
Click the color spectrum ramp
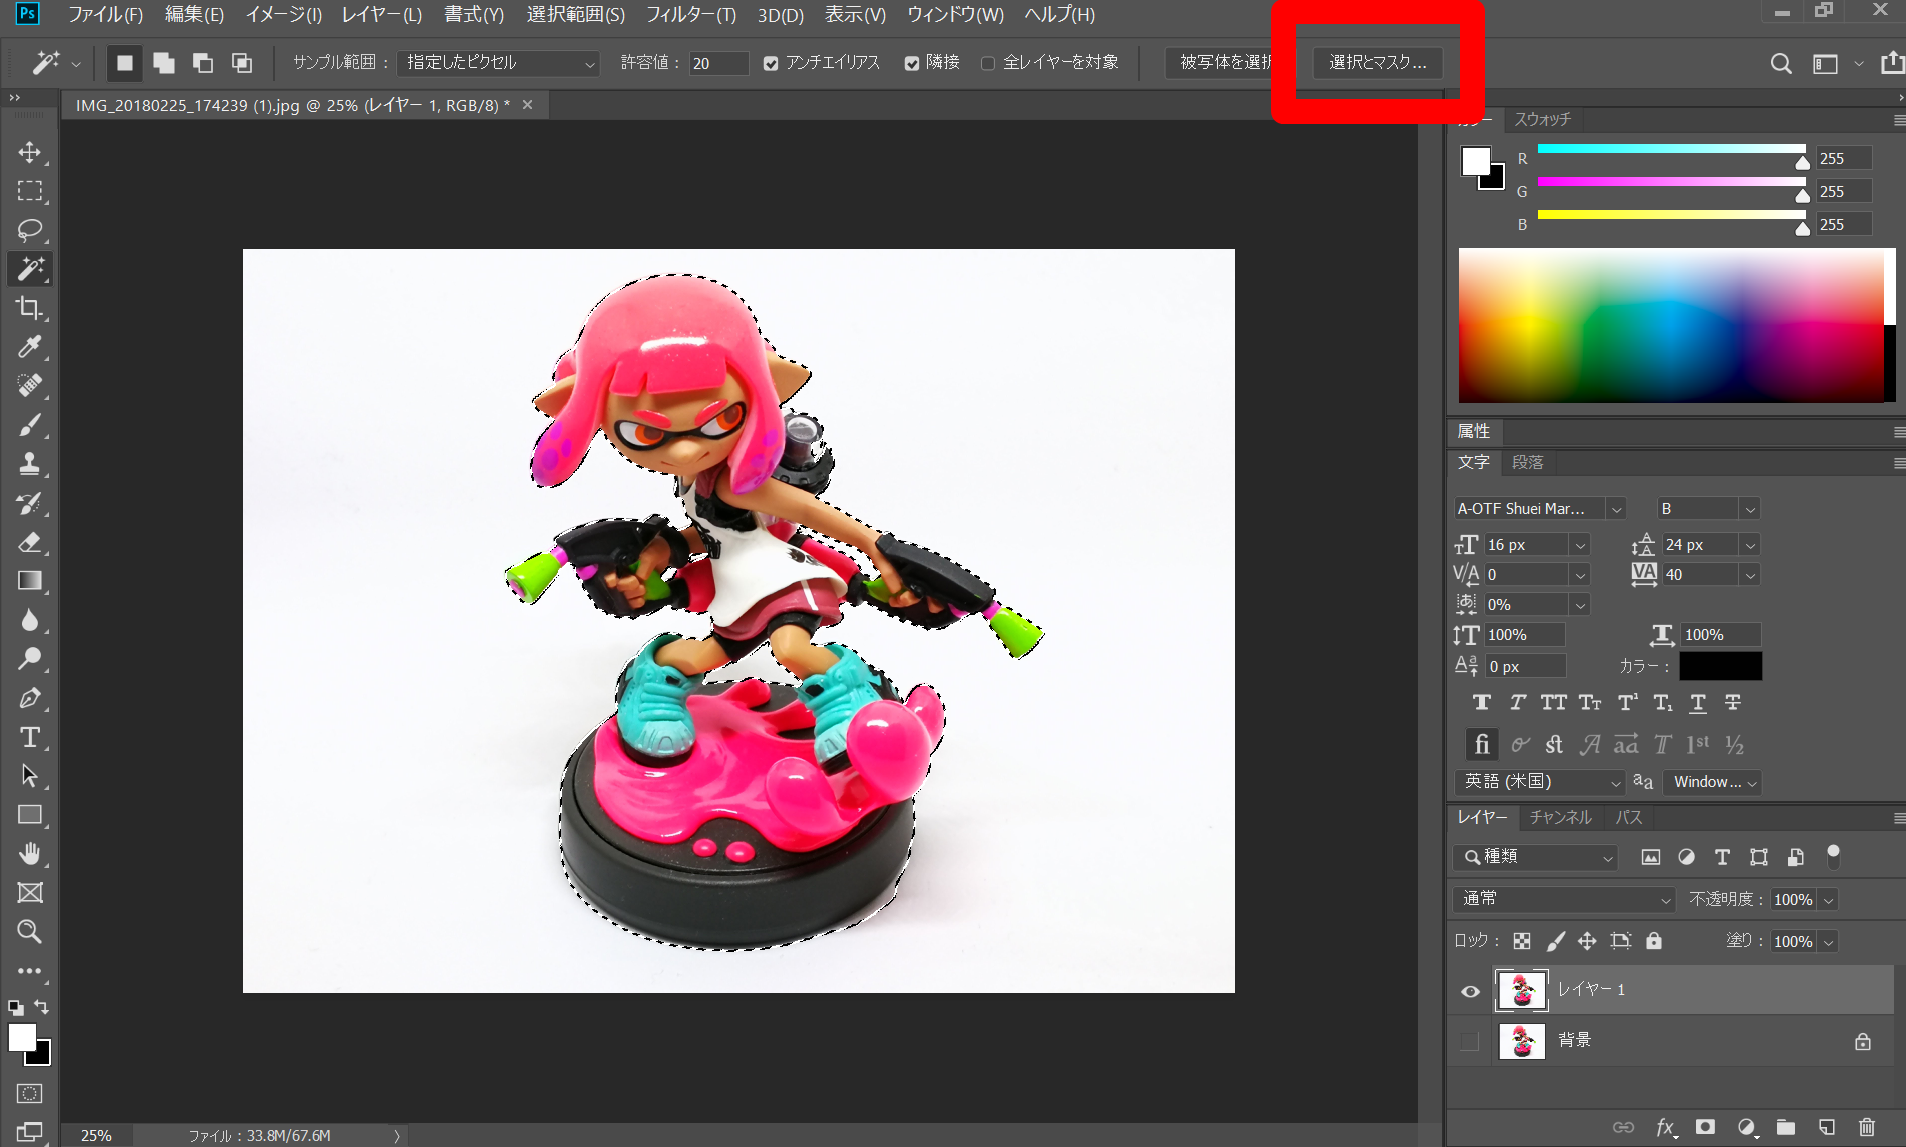point(1671,326)
